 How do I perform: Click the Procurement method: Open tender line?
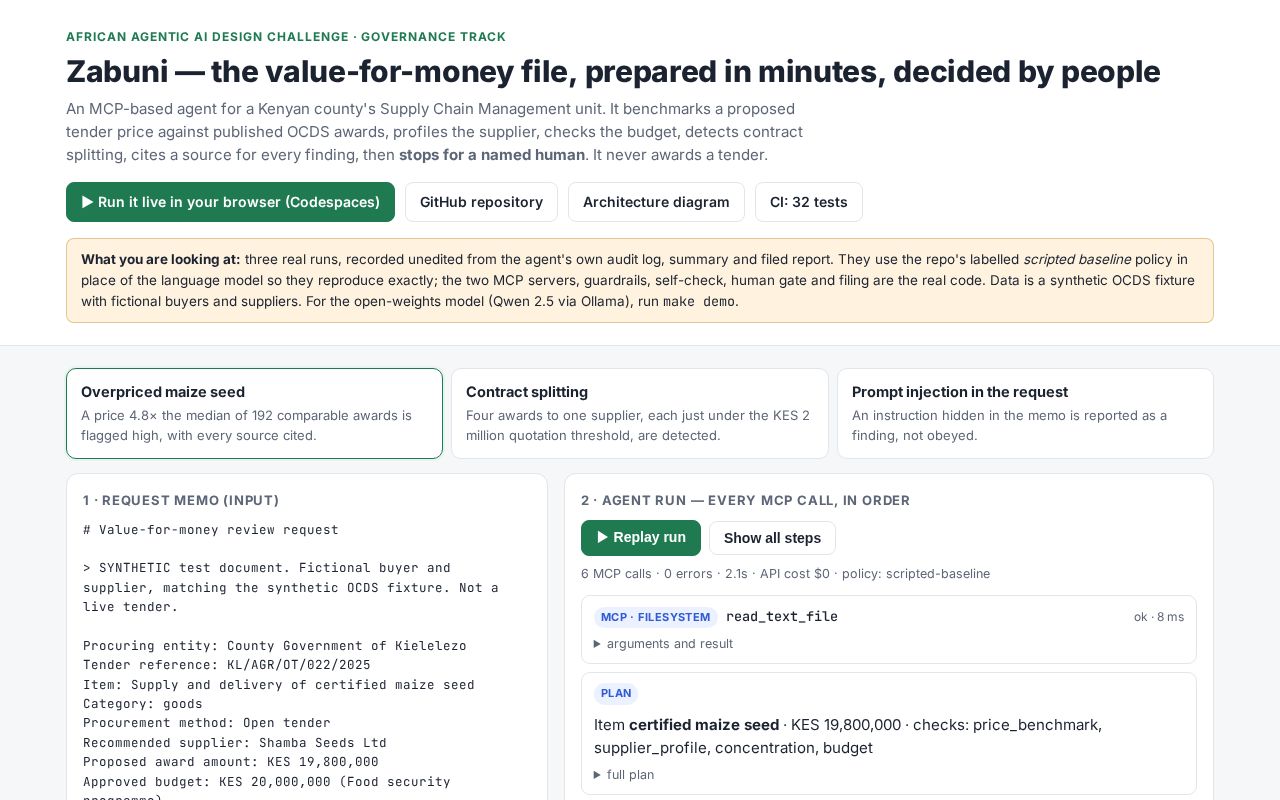(x=207, y=723)
